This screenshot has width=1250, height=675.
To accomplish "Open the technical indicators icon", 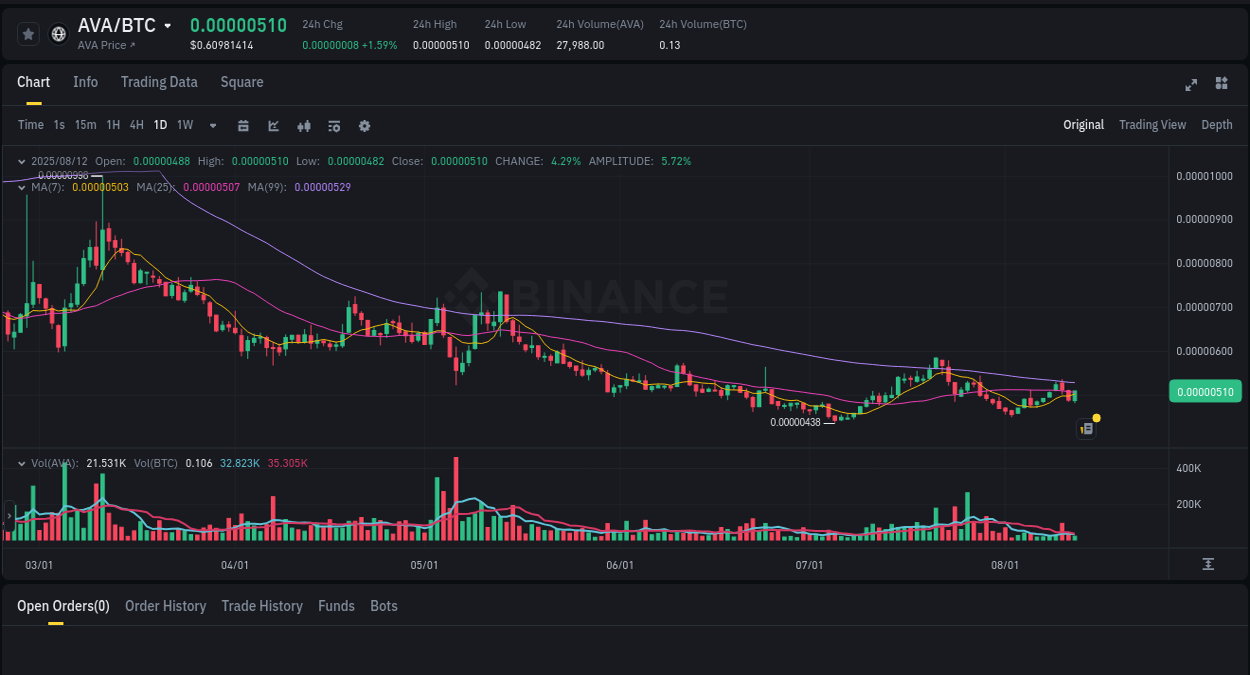I will click(333, 125).
